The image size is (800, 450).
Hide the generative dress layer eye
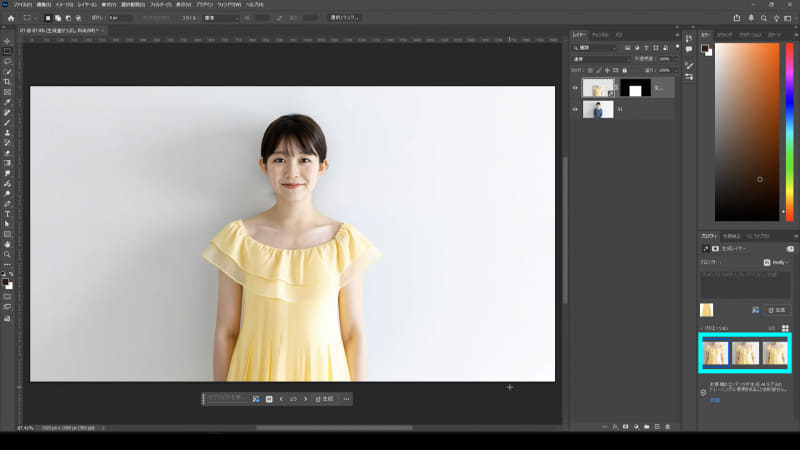575,88
